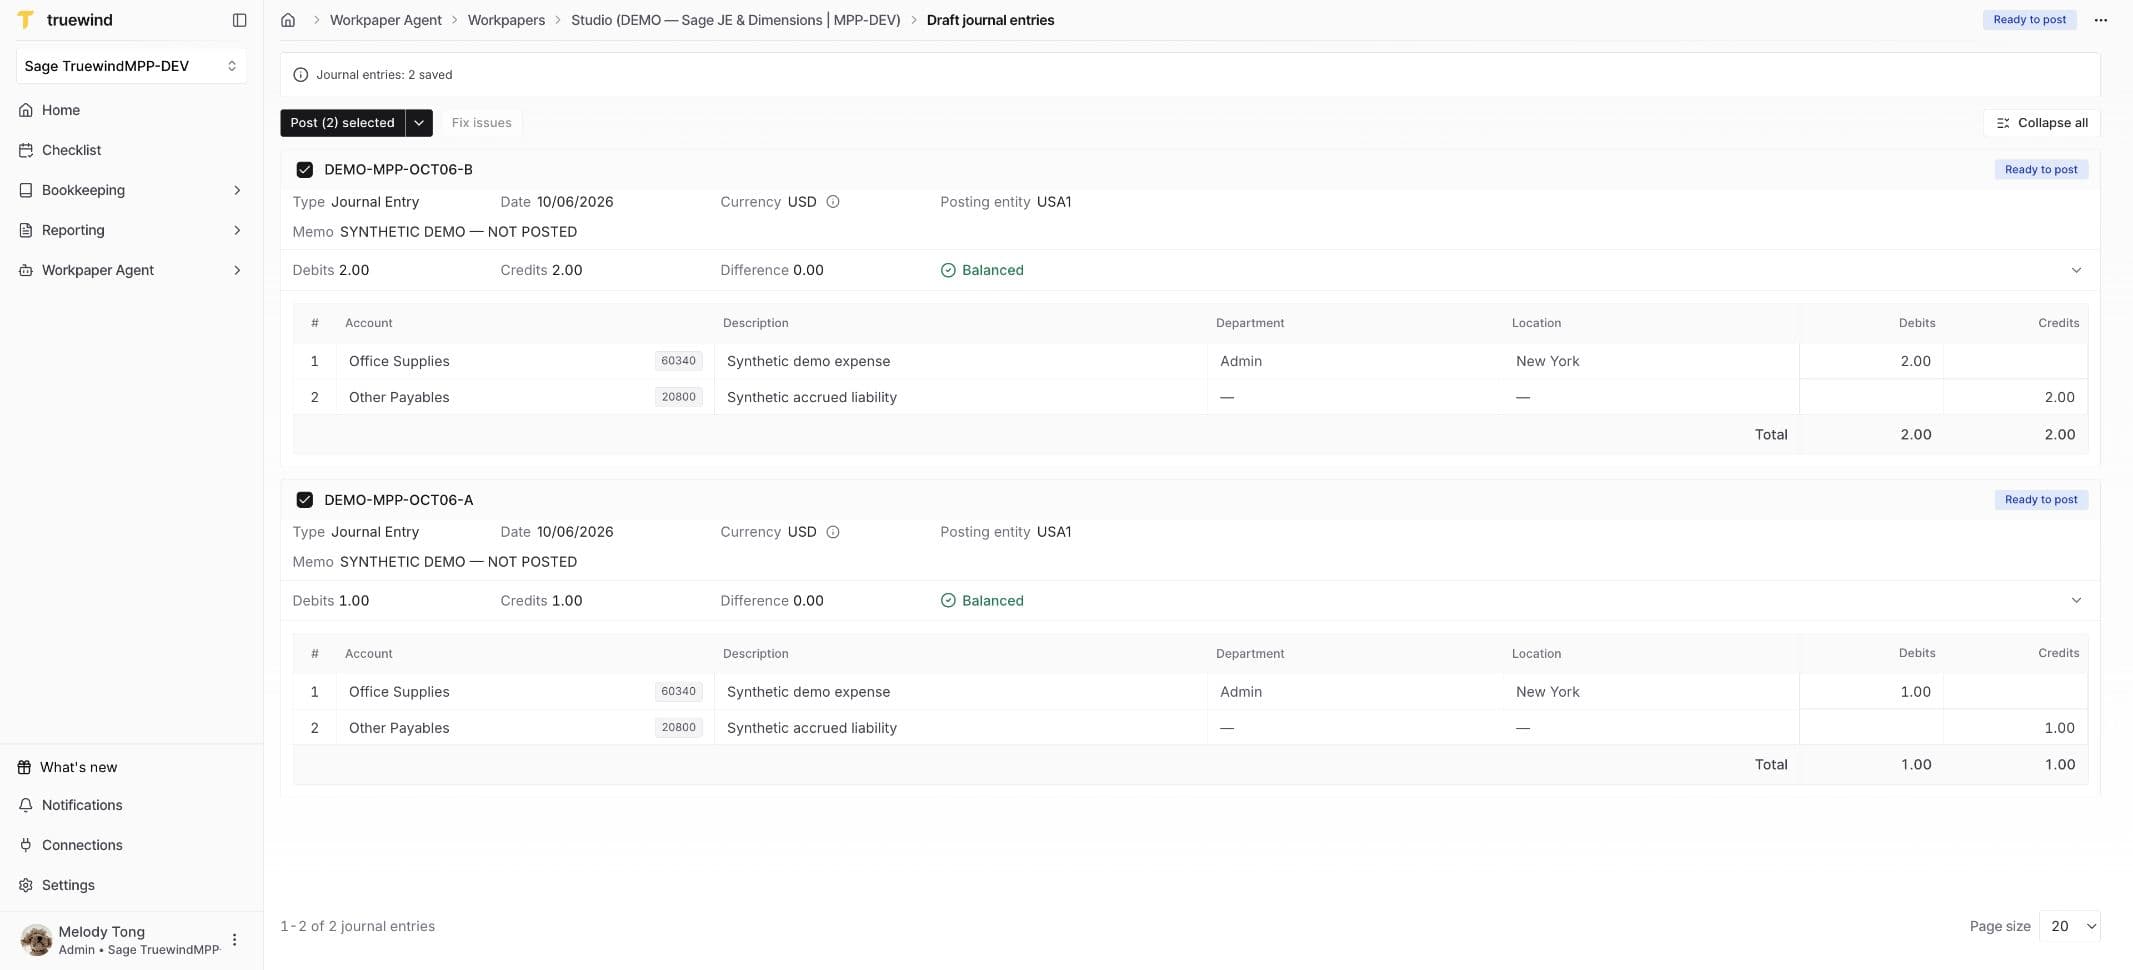Select Other Payables row in OCT06-B entry
The width and height of the screenshot is (2133, 970).
point(1190,397)
